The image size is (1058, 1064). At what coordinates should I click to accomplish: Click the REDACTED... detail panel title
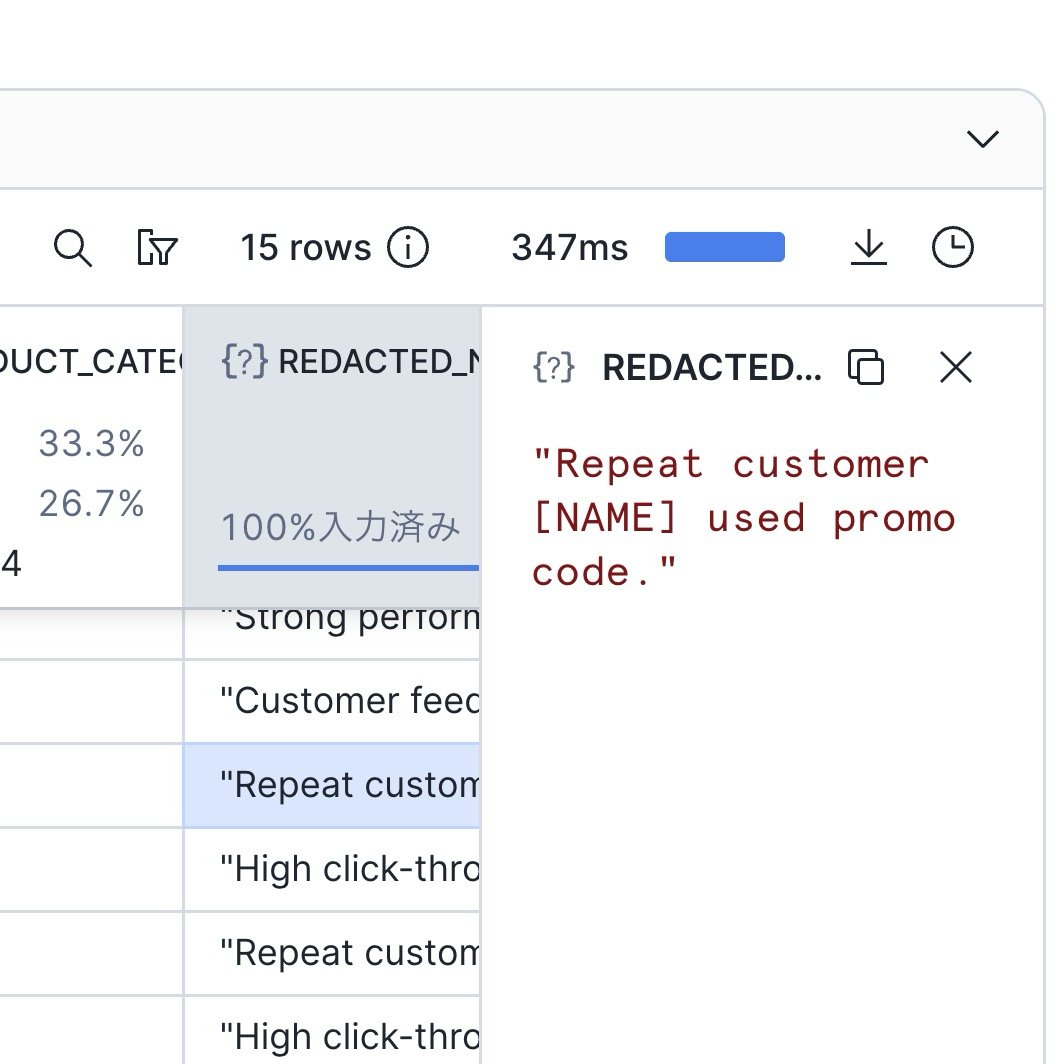[x=712, y=367]
